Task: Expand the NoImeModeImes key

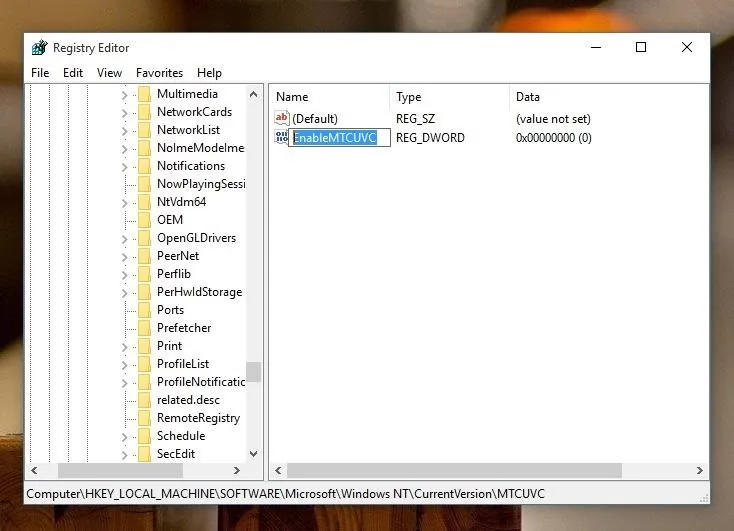Action: pos(124,149)
